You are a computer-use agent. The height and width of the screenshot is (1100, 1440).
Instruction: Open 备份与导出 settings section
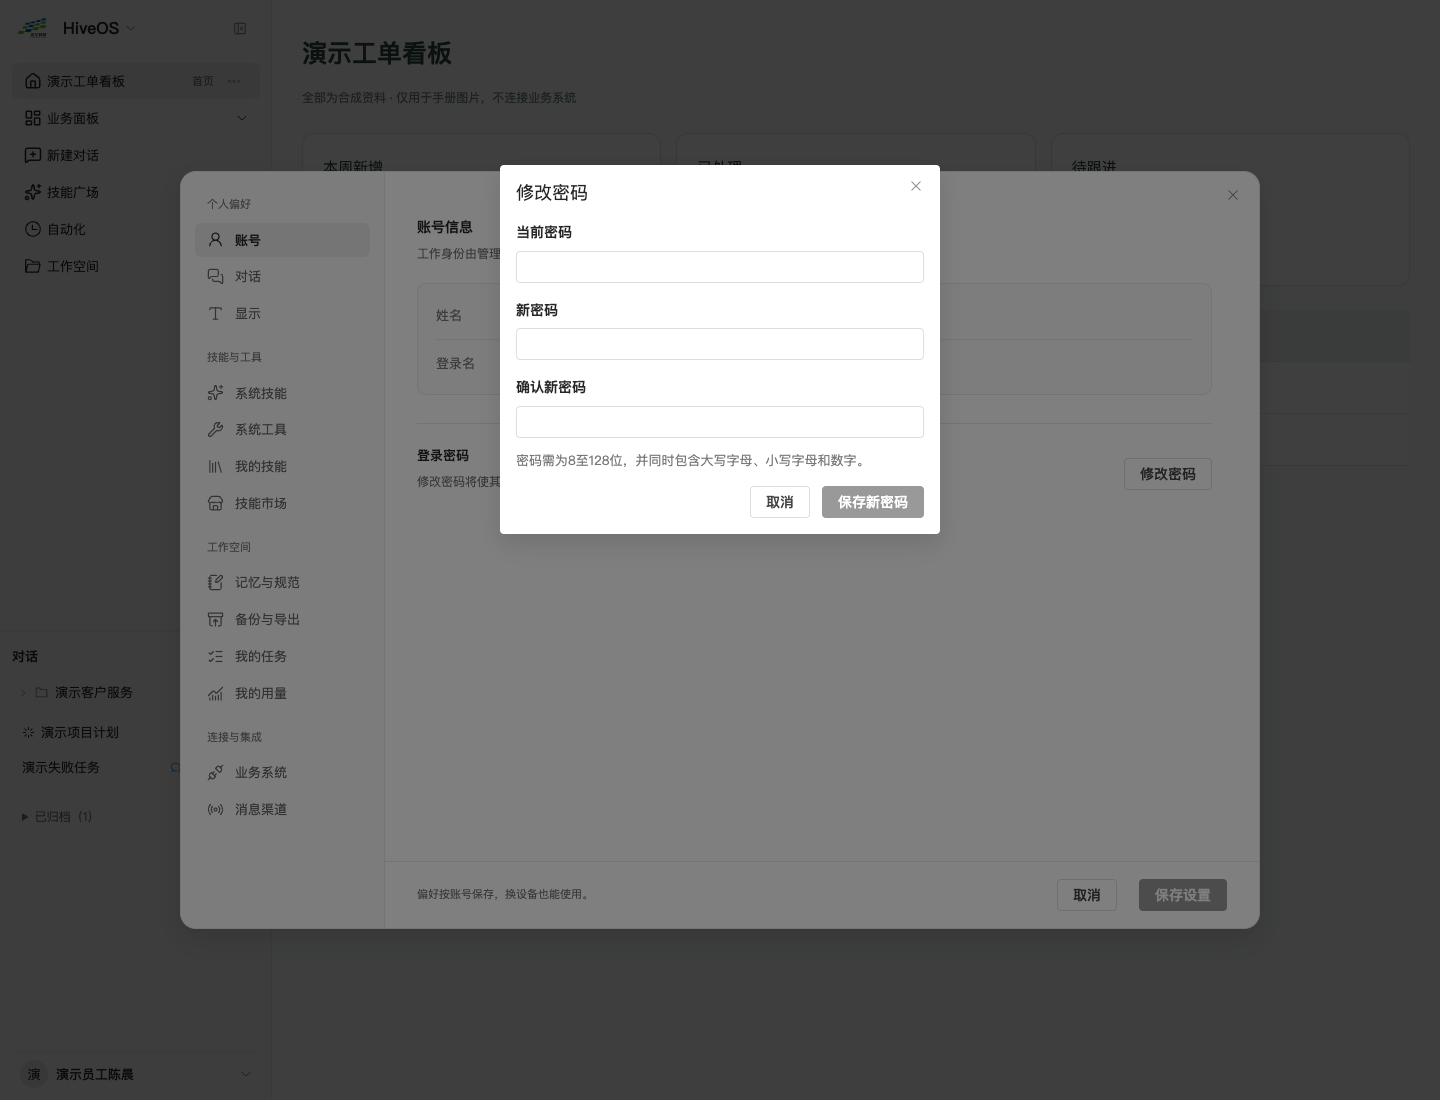click(282, 619)
